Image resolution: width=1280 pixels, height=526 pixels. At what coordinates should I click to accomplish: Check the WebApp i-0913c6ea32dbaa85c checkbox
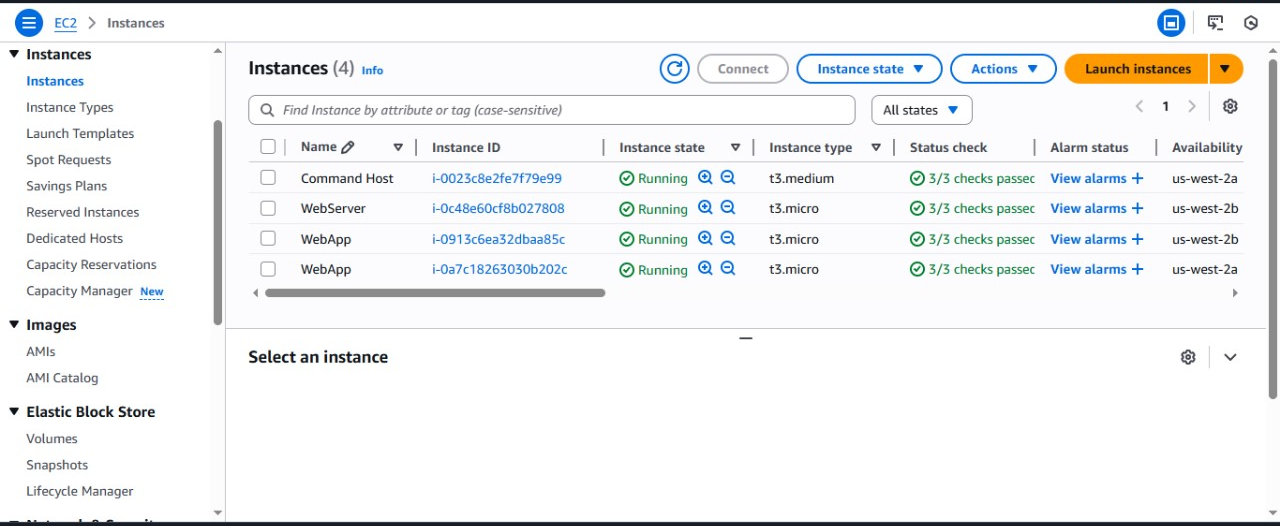267,239
